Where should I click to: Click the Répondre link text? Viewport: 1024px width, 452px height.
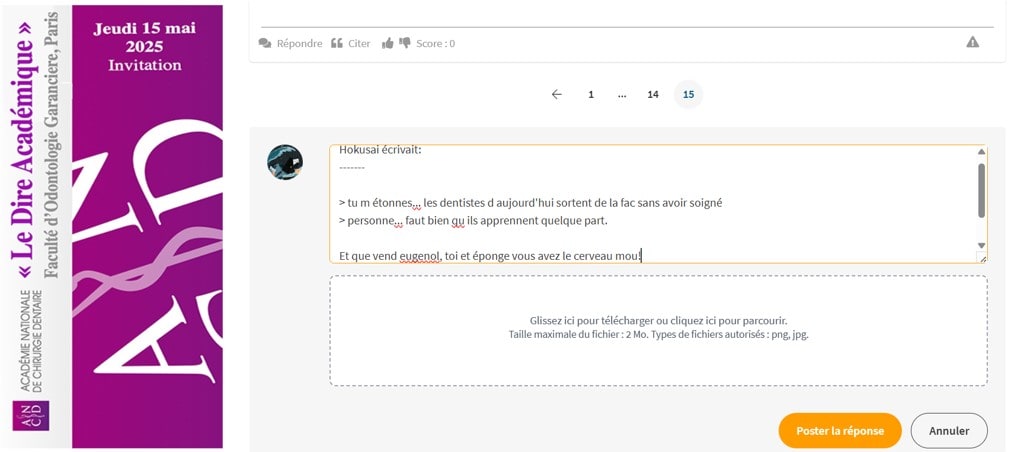[x=299, y=43]
